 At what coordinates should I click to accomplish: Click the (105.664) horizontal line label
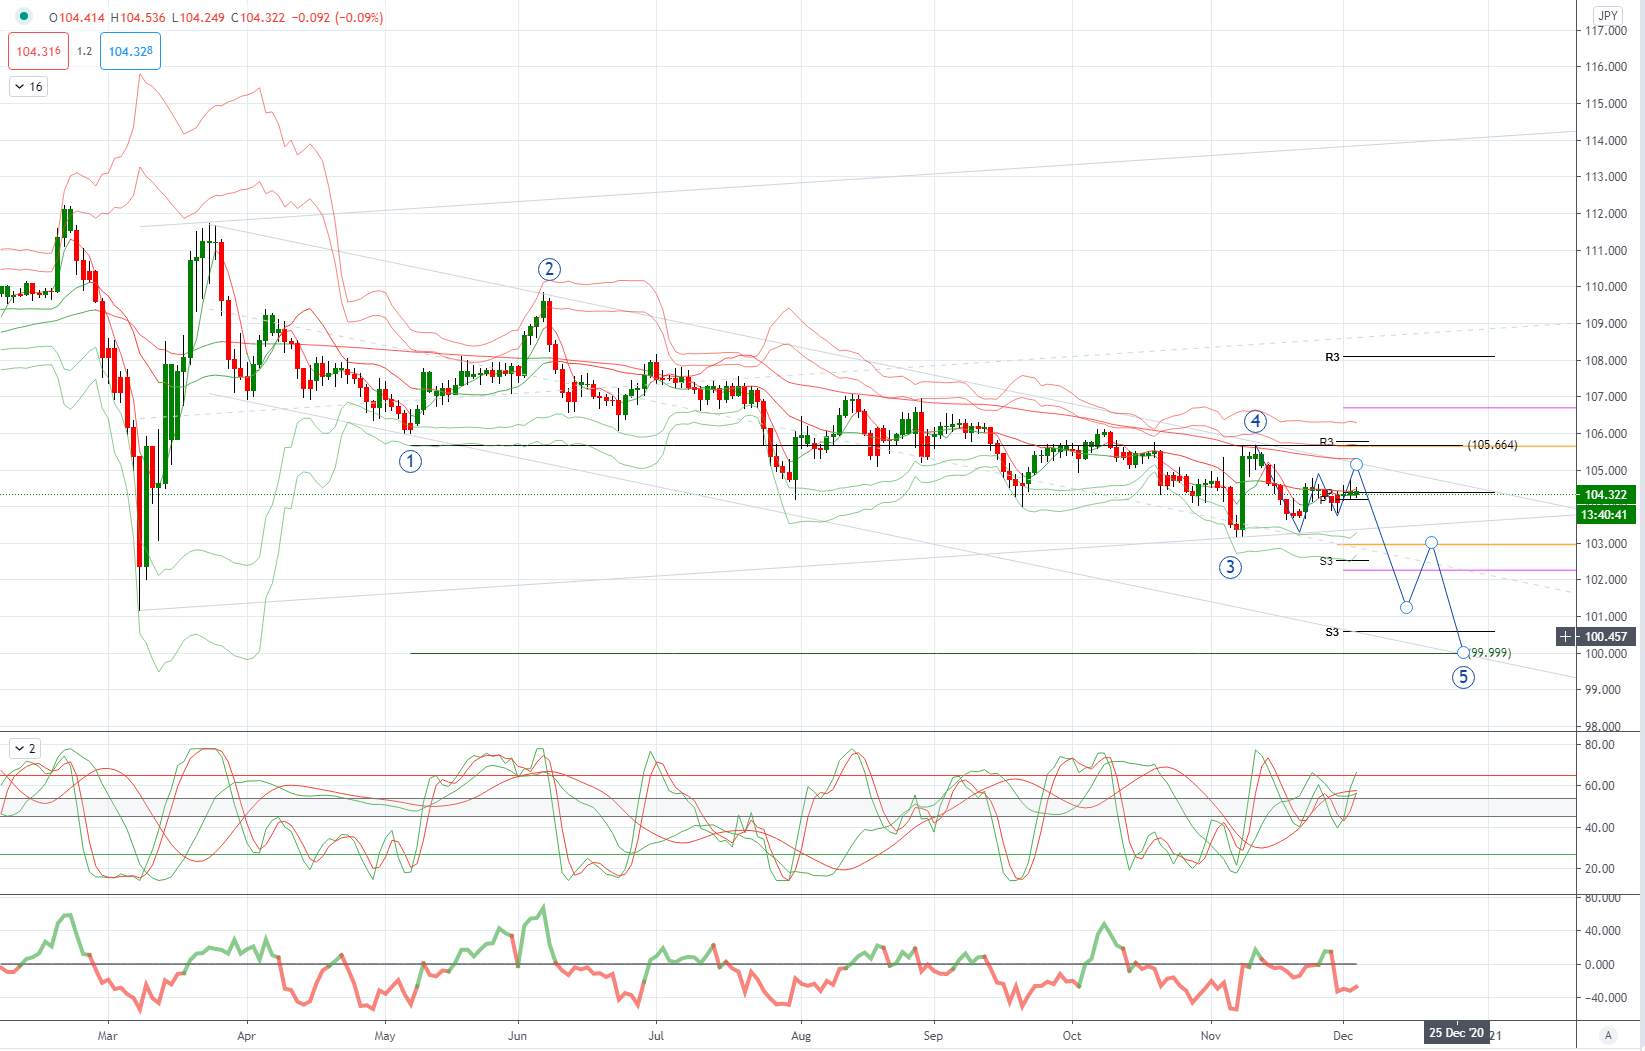(1492, 445)
